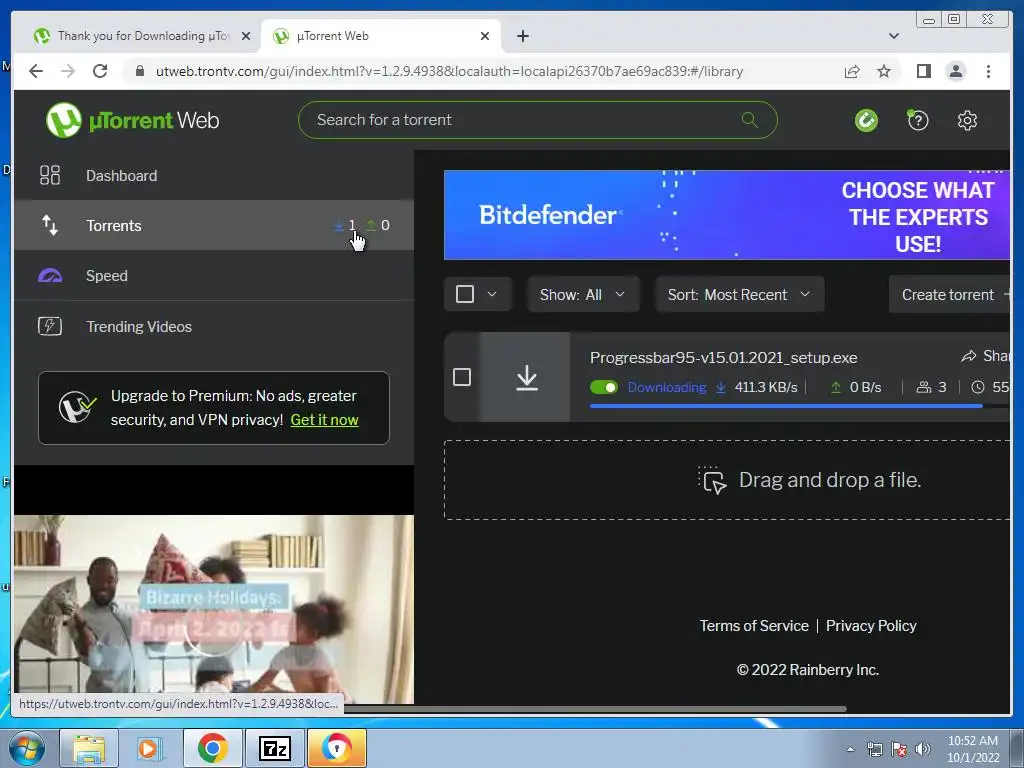
Task: Open 7-Zip from the taskbar
Action: pyautogui.click(x=274, y=748)
